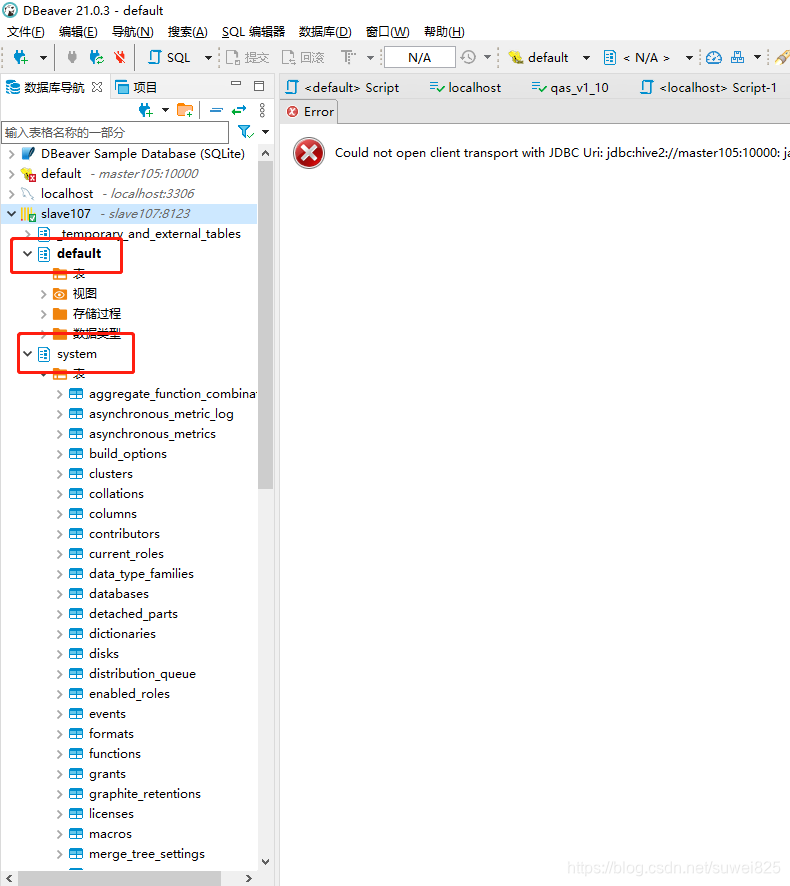Click the new folder icon in navigator

click(185, 110)
